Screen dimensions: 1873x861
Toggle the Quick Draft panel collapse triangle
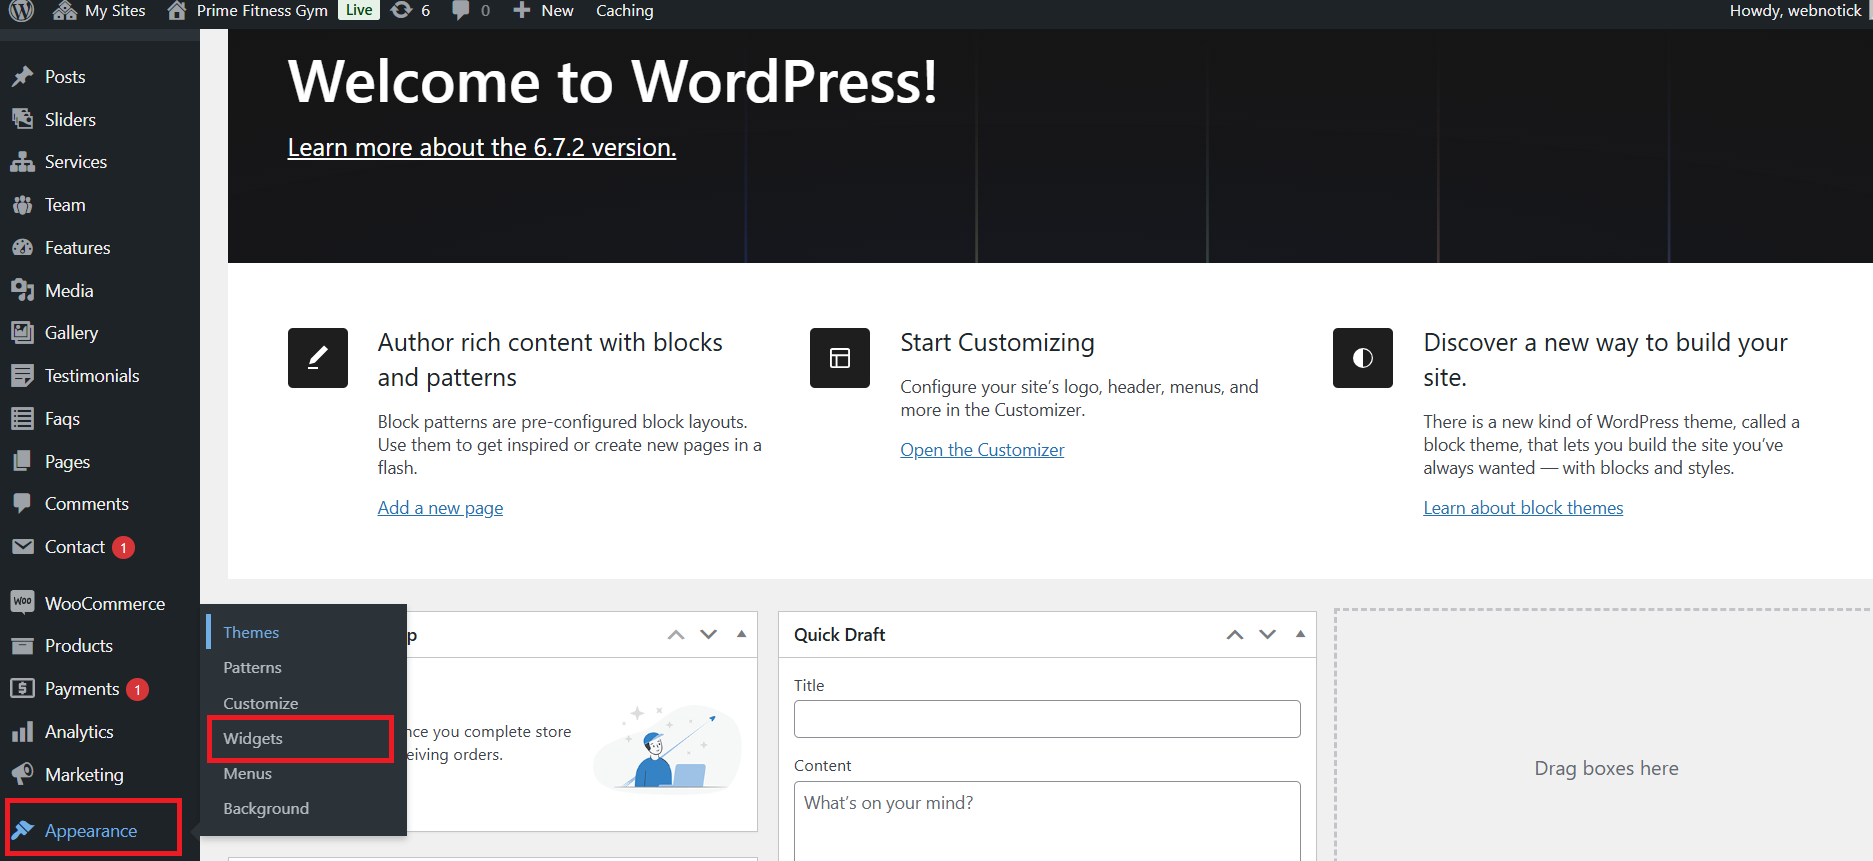click(x=1300, y=634)
